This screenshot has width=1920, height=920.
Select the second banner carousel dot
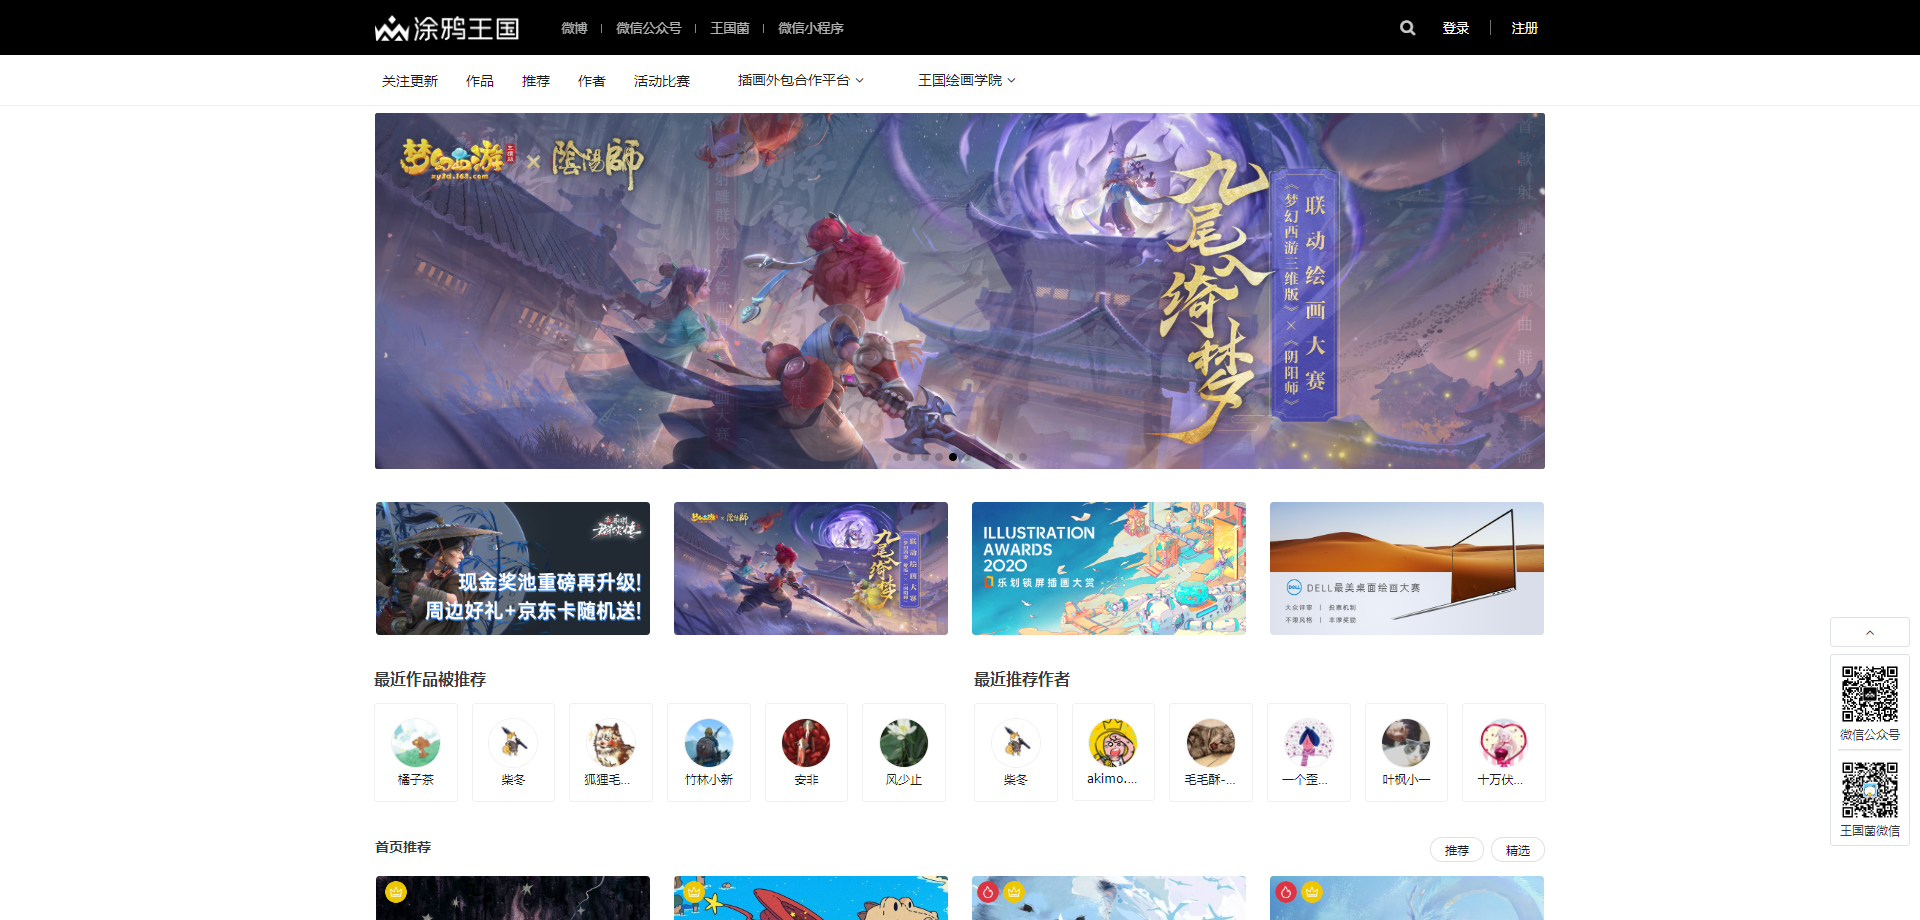coord(911,457)
